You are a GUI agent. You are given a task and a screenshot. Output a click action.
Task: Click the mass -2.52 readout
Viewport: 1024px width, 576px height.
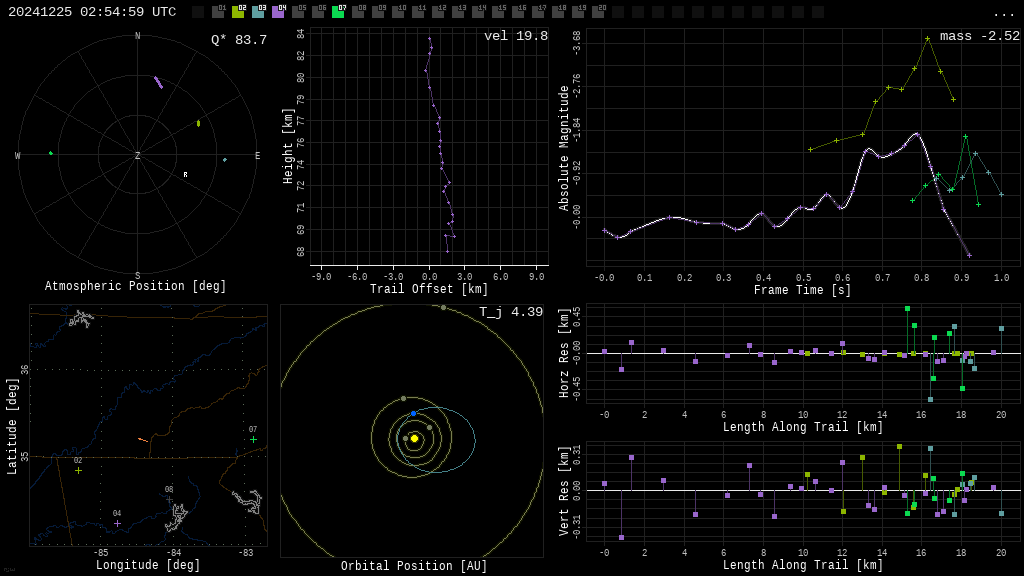coord(979,37)
